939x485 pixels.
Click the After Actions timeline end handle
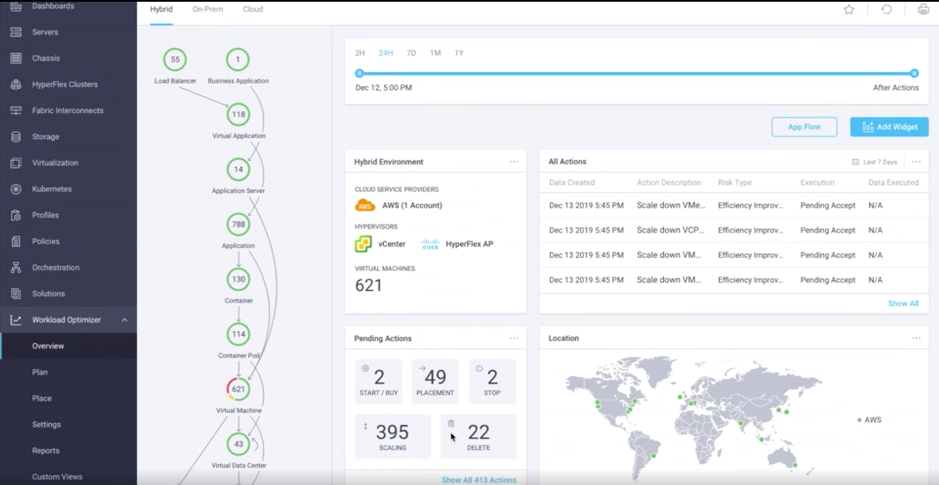(x=914, y=73)
